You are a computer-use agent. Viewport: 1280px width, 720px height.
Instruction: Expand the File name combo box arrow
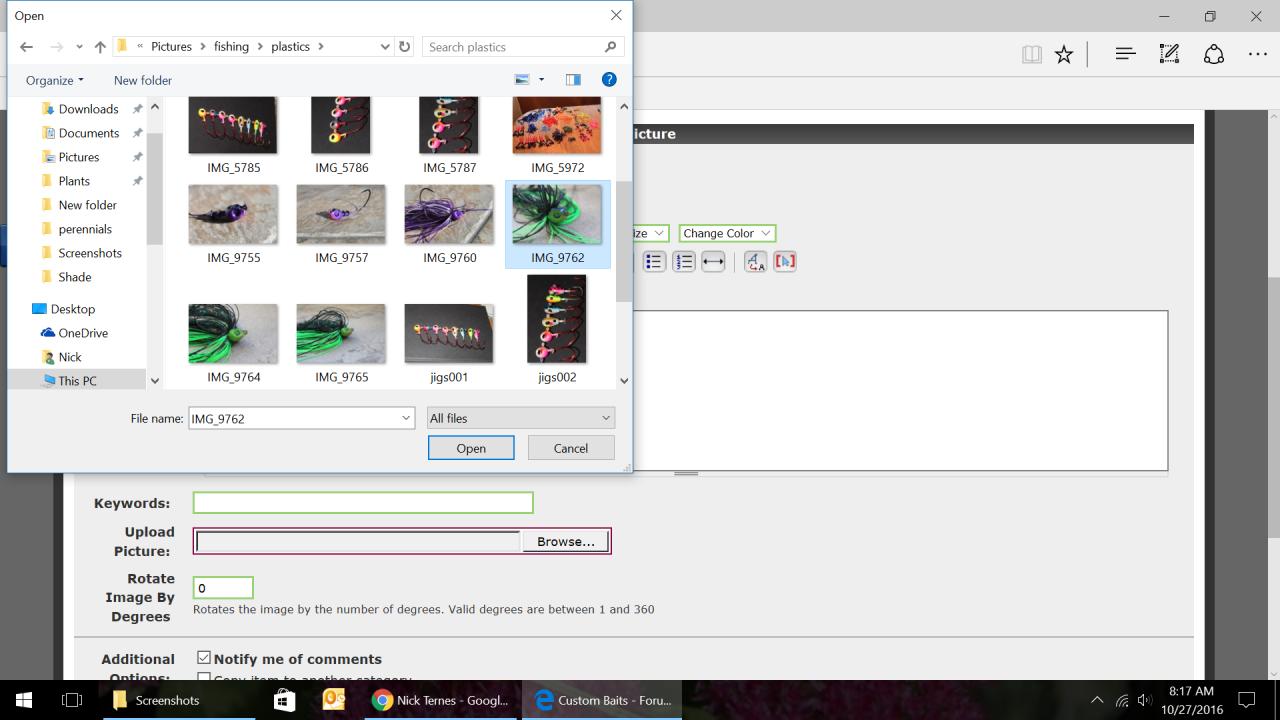(406, 418)
